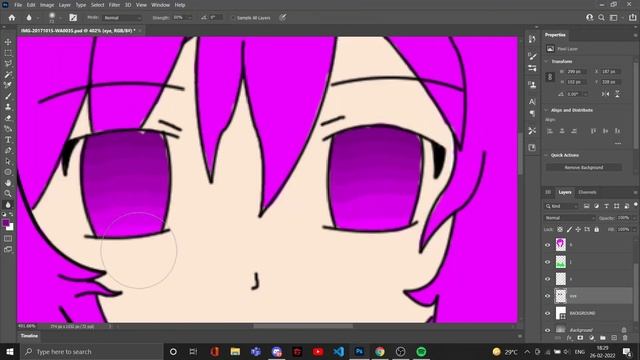Select the Zoom tool in the toolbar
Image resolution: width=640 pixels, height=360 pixels.
tap(8, 193)
